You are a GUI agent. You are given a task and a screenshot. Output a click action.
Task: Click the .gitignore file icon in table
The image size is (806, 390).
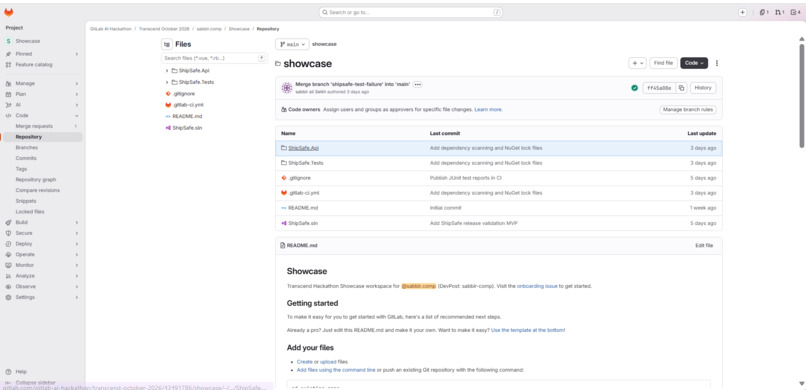point(284,178)
